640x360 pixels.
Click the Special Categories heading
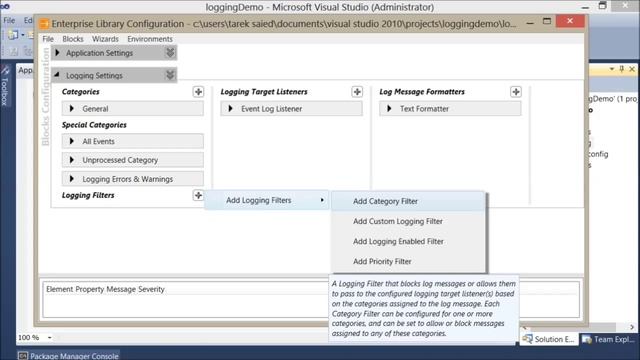click(x=94, y=125)
